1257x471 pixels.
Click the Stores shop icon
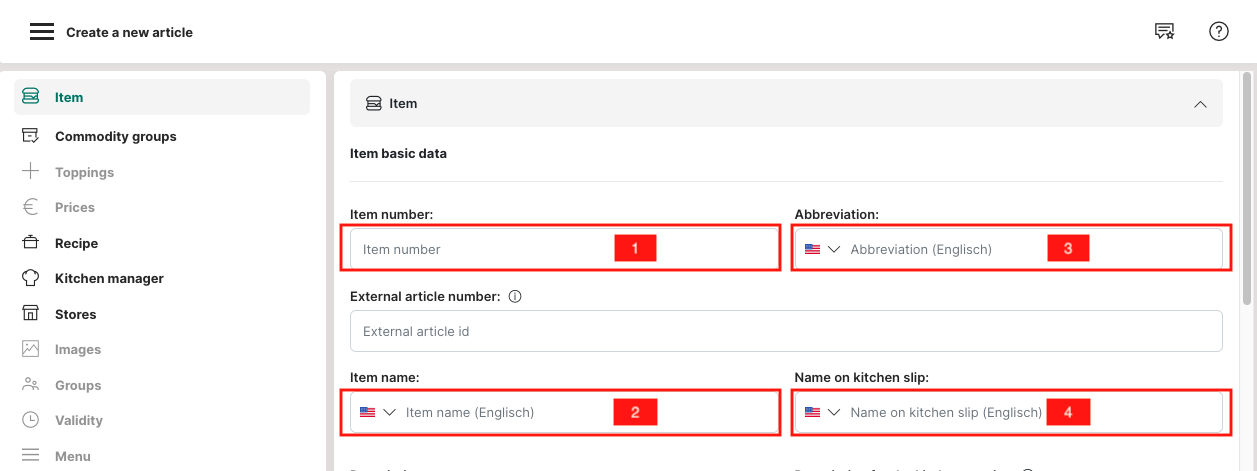[x=31, y=314]
